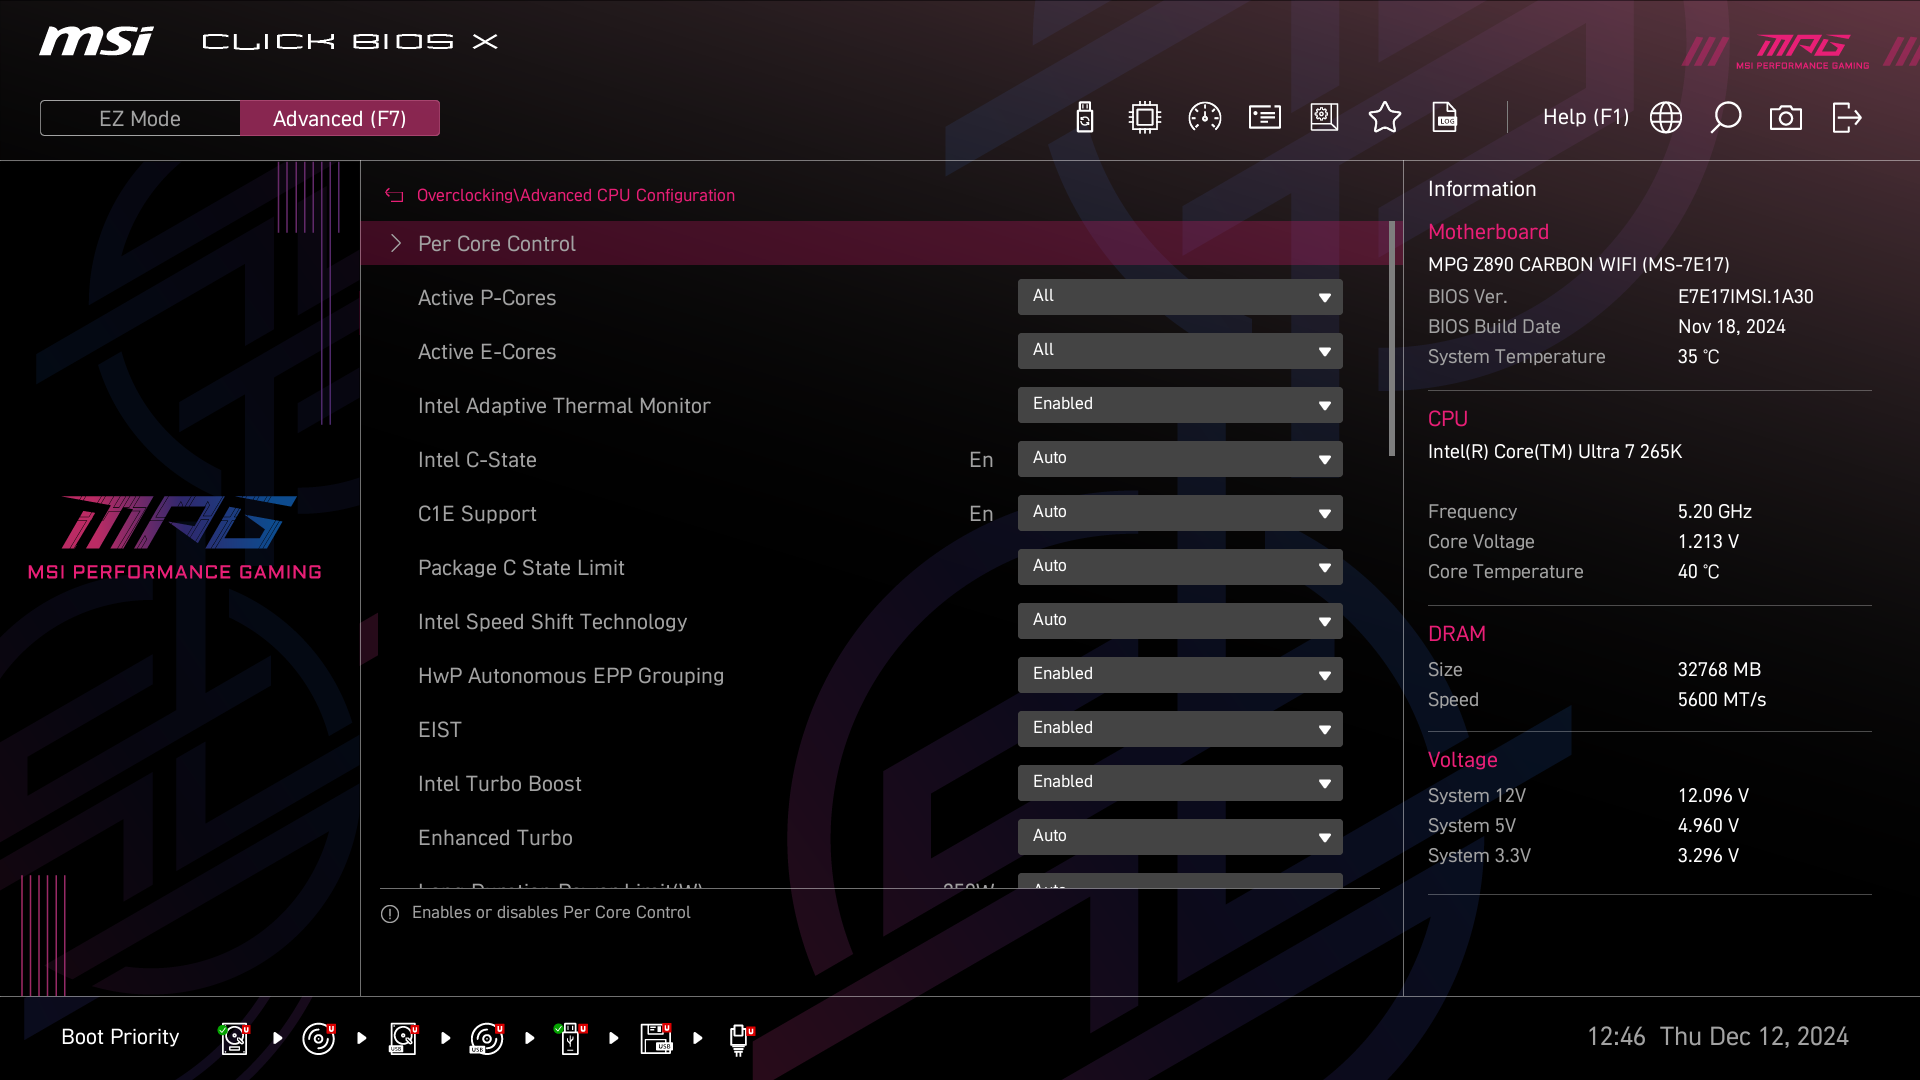Viewport: 1920px width, 1080px height.
Task: Open Help (F1)
Action: click(x=1586, y=117)
